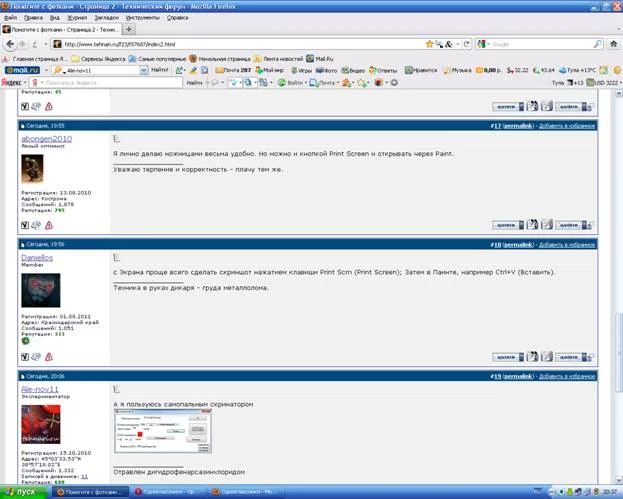Click the Тула +13°C weather item
Viewport: 623px width, 499px height.
coord(578,70)
